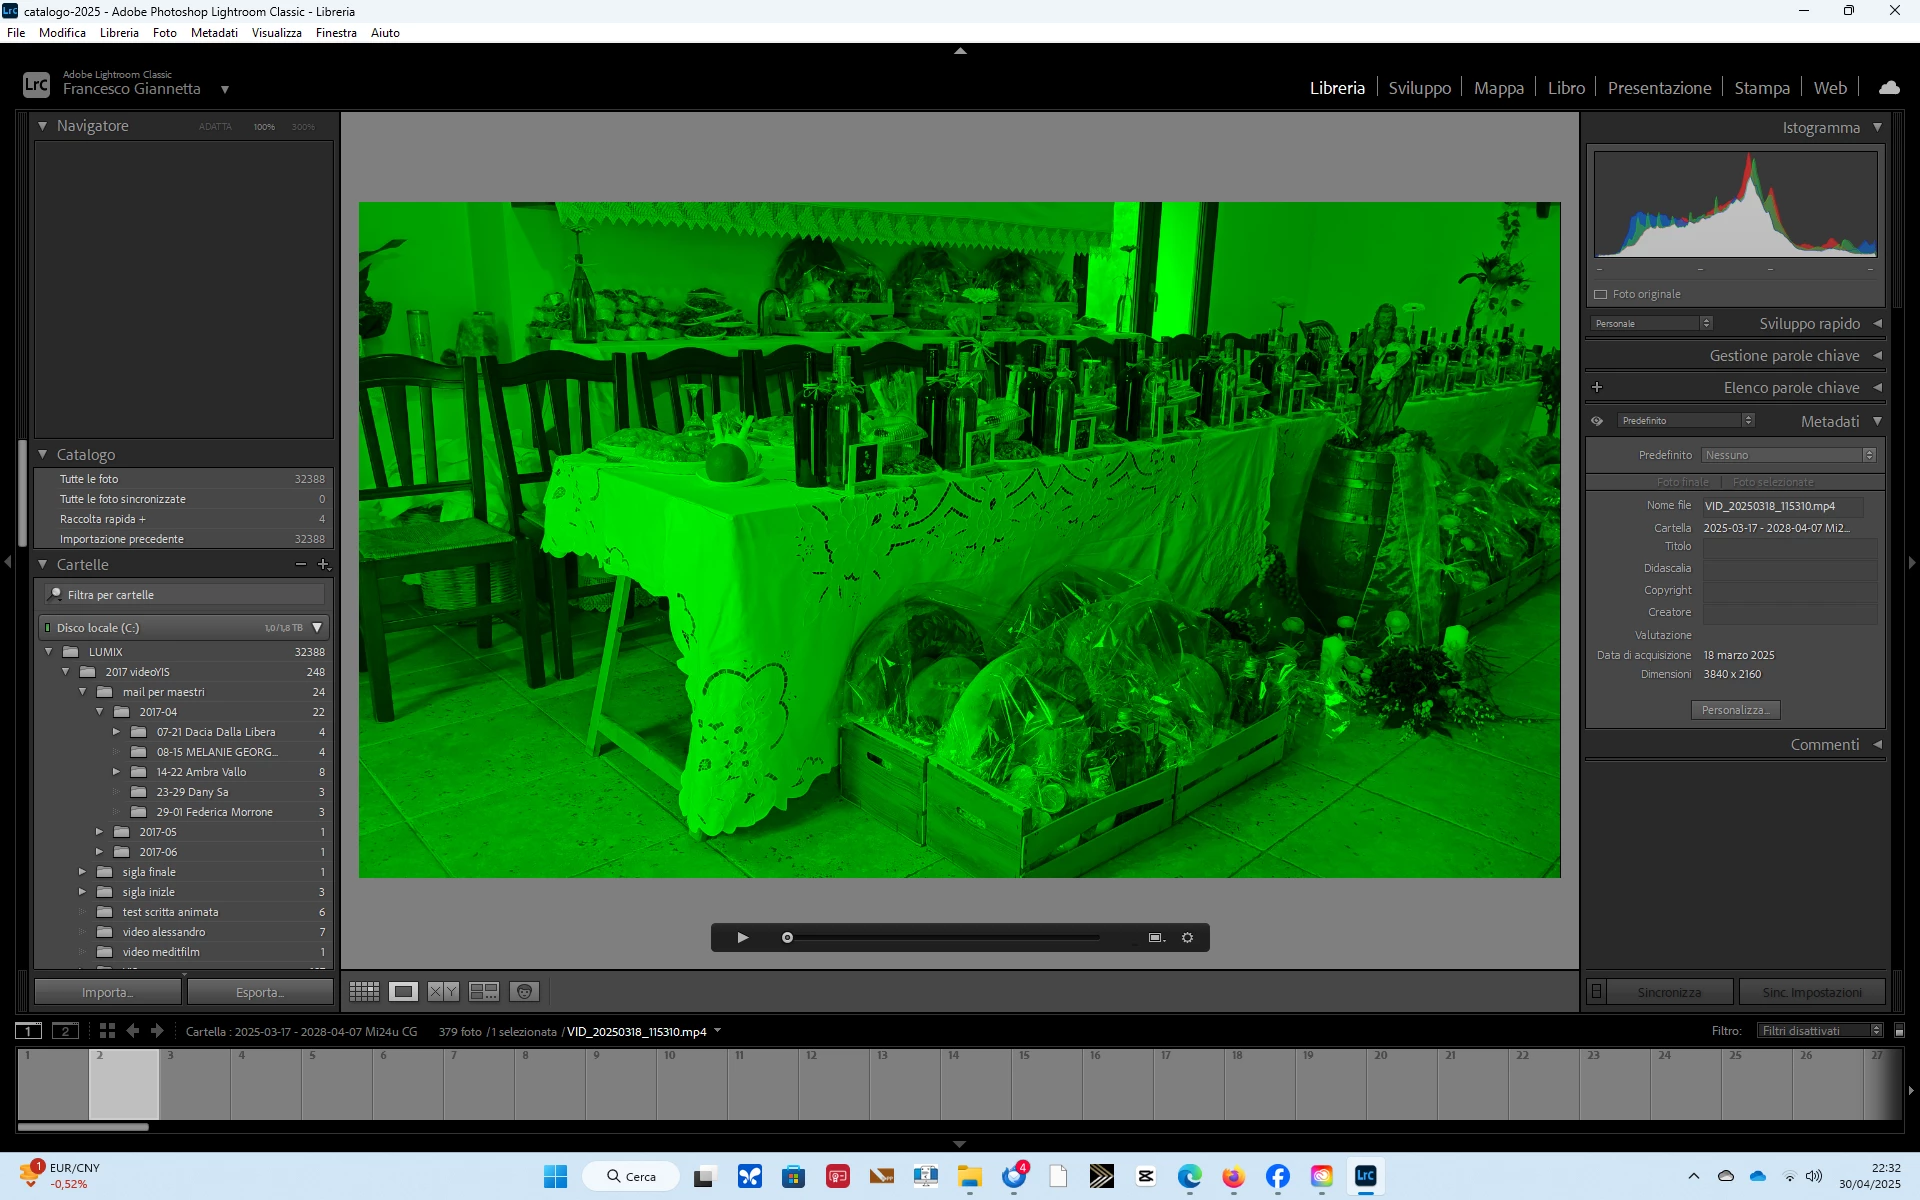Open the Survey view icon

tap(484, 991)
